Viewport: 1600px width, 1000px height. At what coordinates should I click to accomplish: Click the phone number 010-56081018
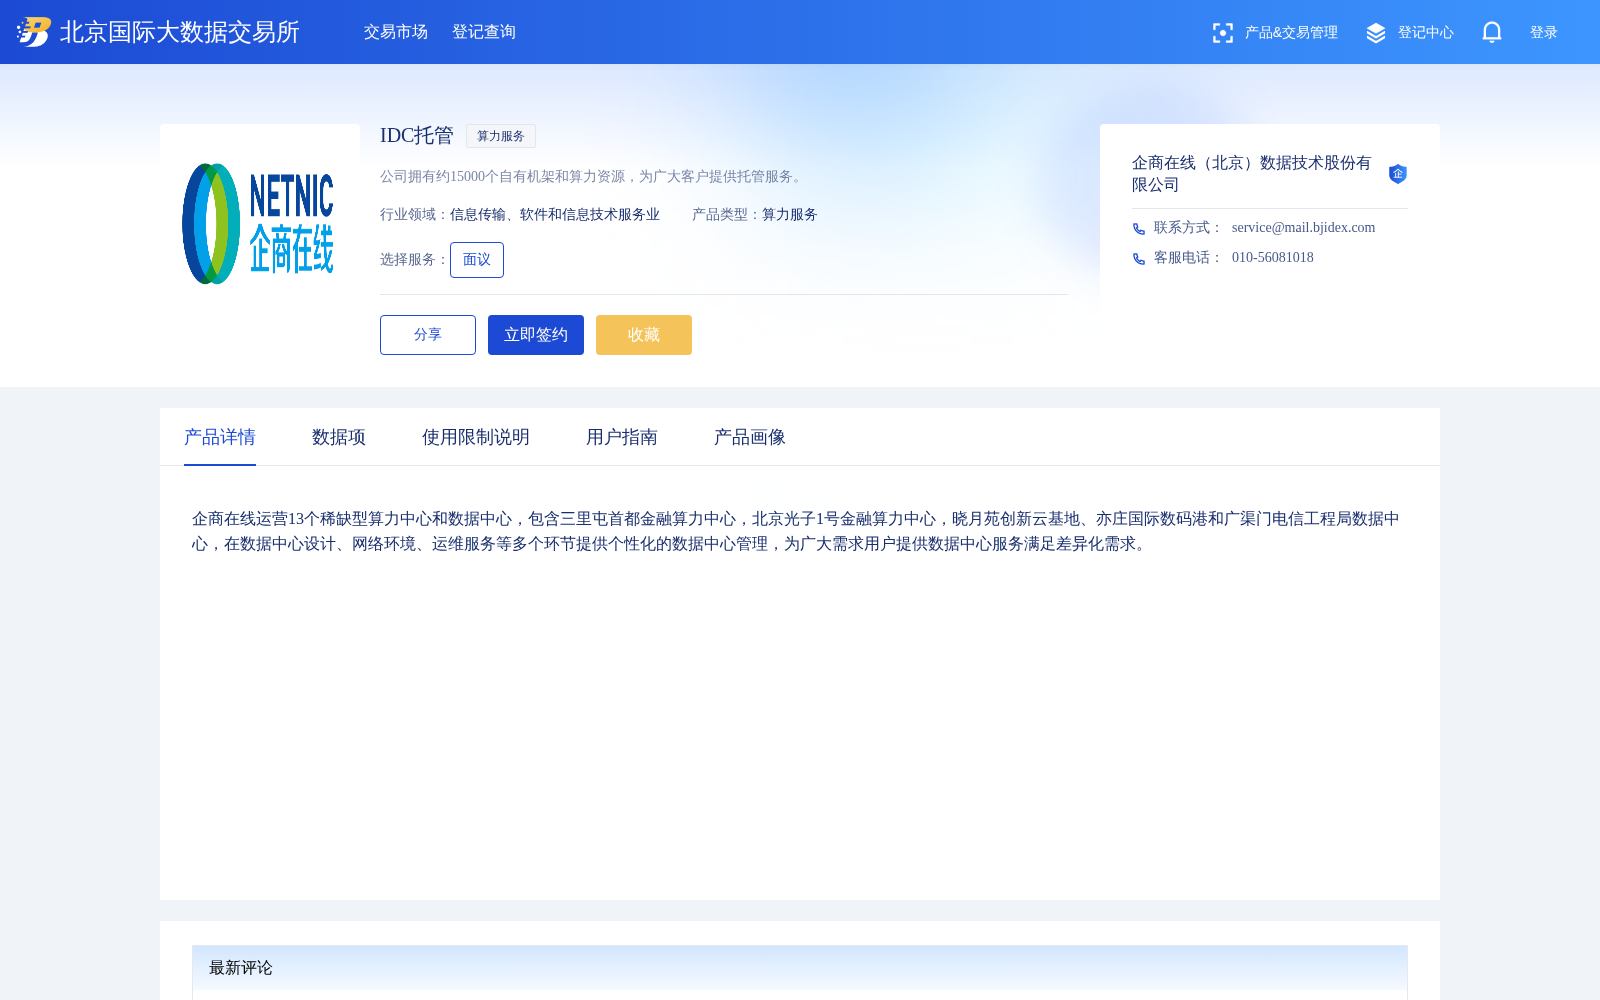pos(1273,258)
